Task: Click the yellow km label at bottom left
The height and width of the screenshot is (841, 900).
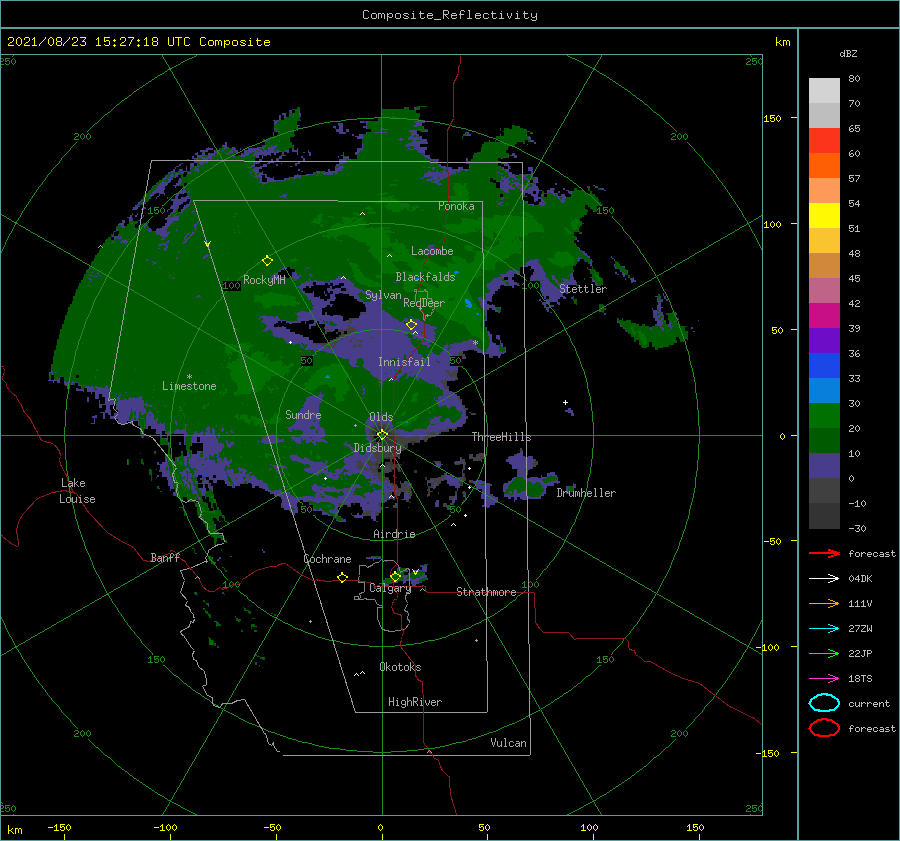Action: pyautogui.click(x=14, y=830)
